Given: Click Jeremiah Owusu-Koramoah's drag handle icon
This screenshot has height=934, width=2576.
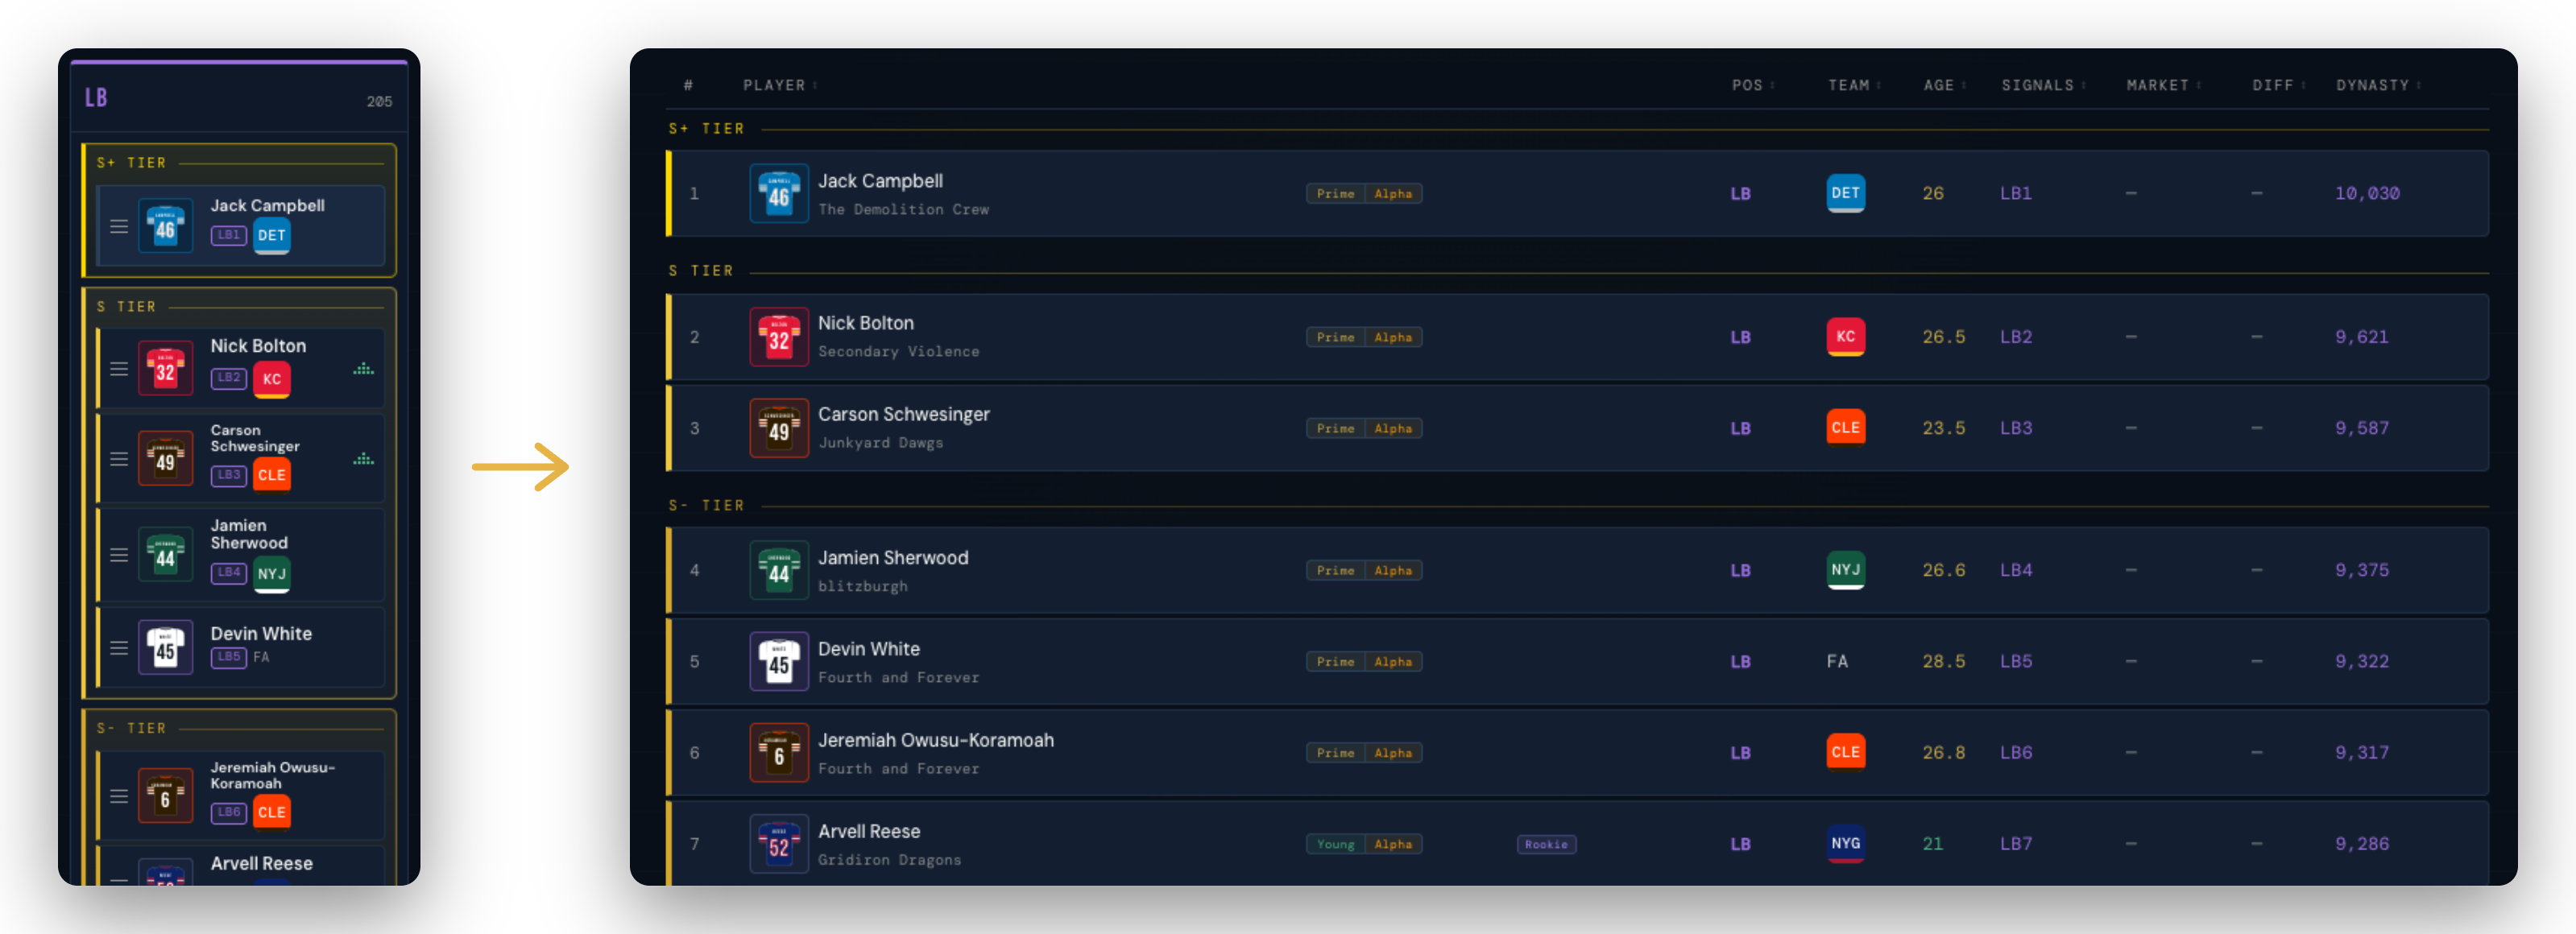Looking at the screenshot, I should pyautogui.click(x=119, y=796).
